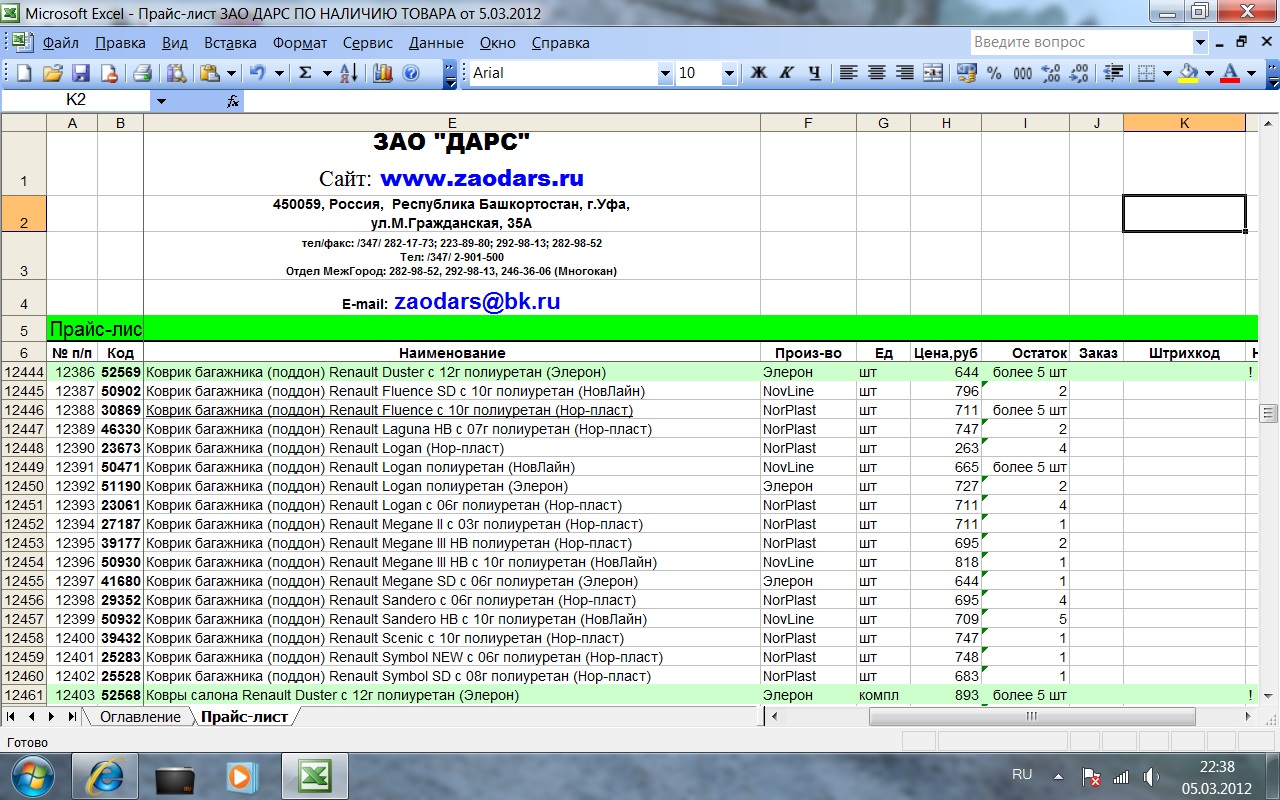Apply Currency style icon
Viewport: 1280px width, 800px height.
[966, 73]
